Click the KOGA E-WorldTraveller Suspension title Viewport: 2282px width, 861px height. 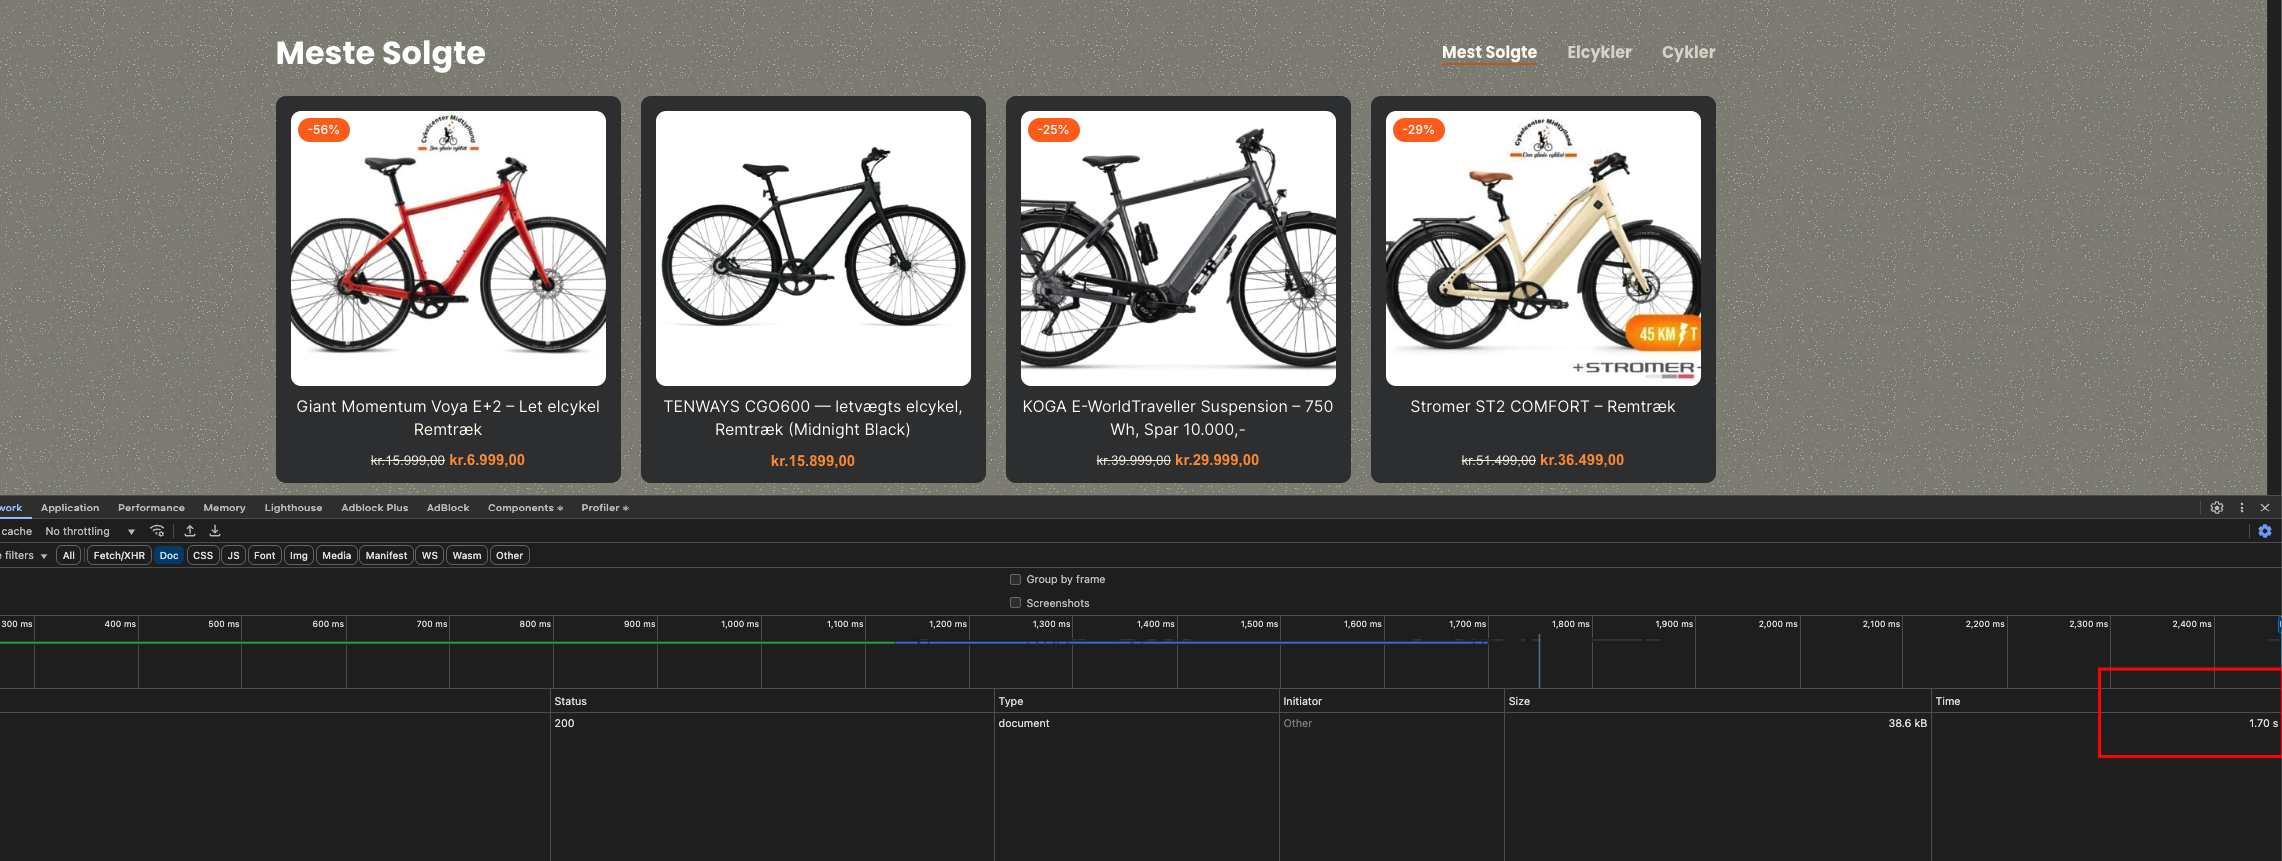1178,418
